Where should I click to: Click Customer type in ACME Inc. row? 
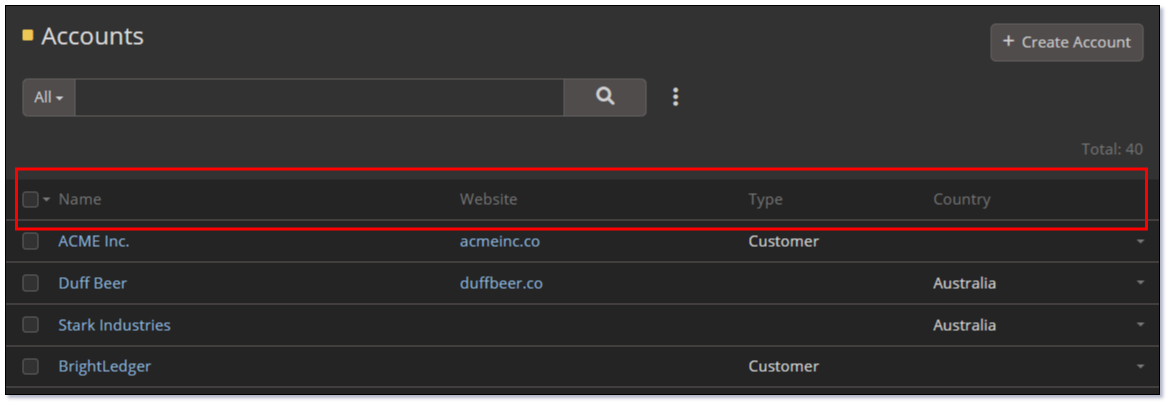tap(783, 241)
